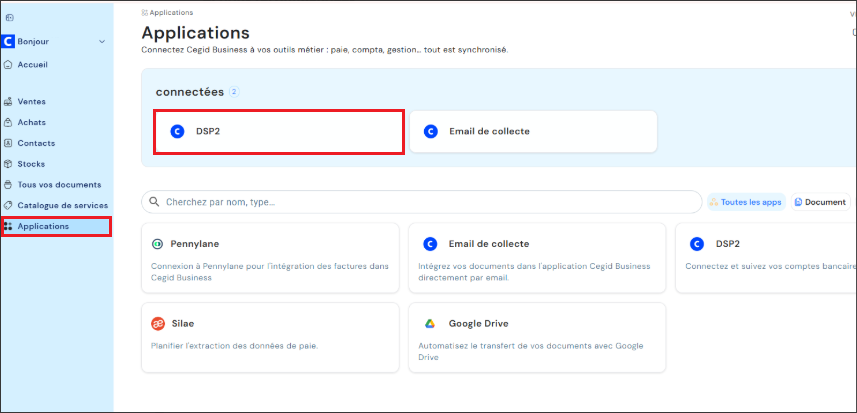Open the connected DSP2 card
This screenshot has width=857, height=413.
[279, 132]
